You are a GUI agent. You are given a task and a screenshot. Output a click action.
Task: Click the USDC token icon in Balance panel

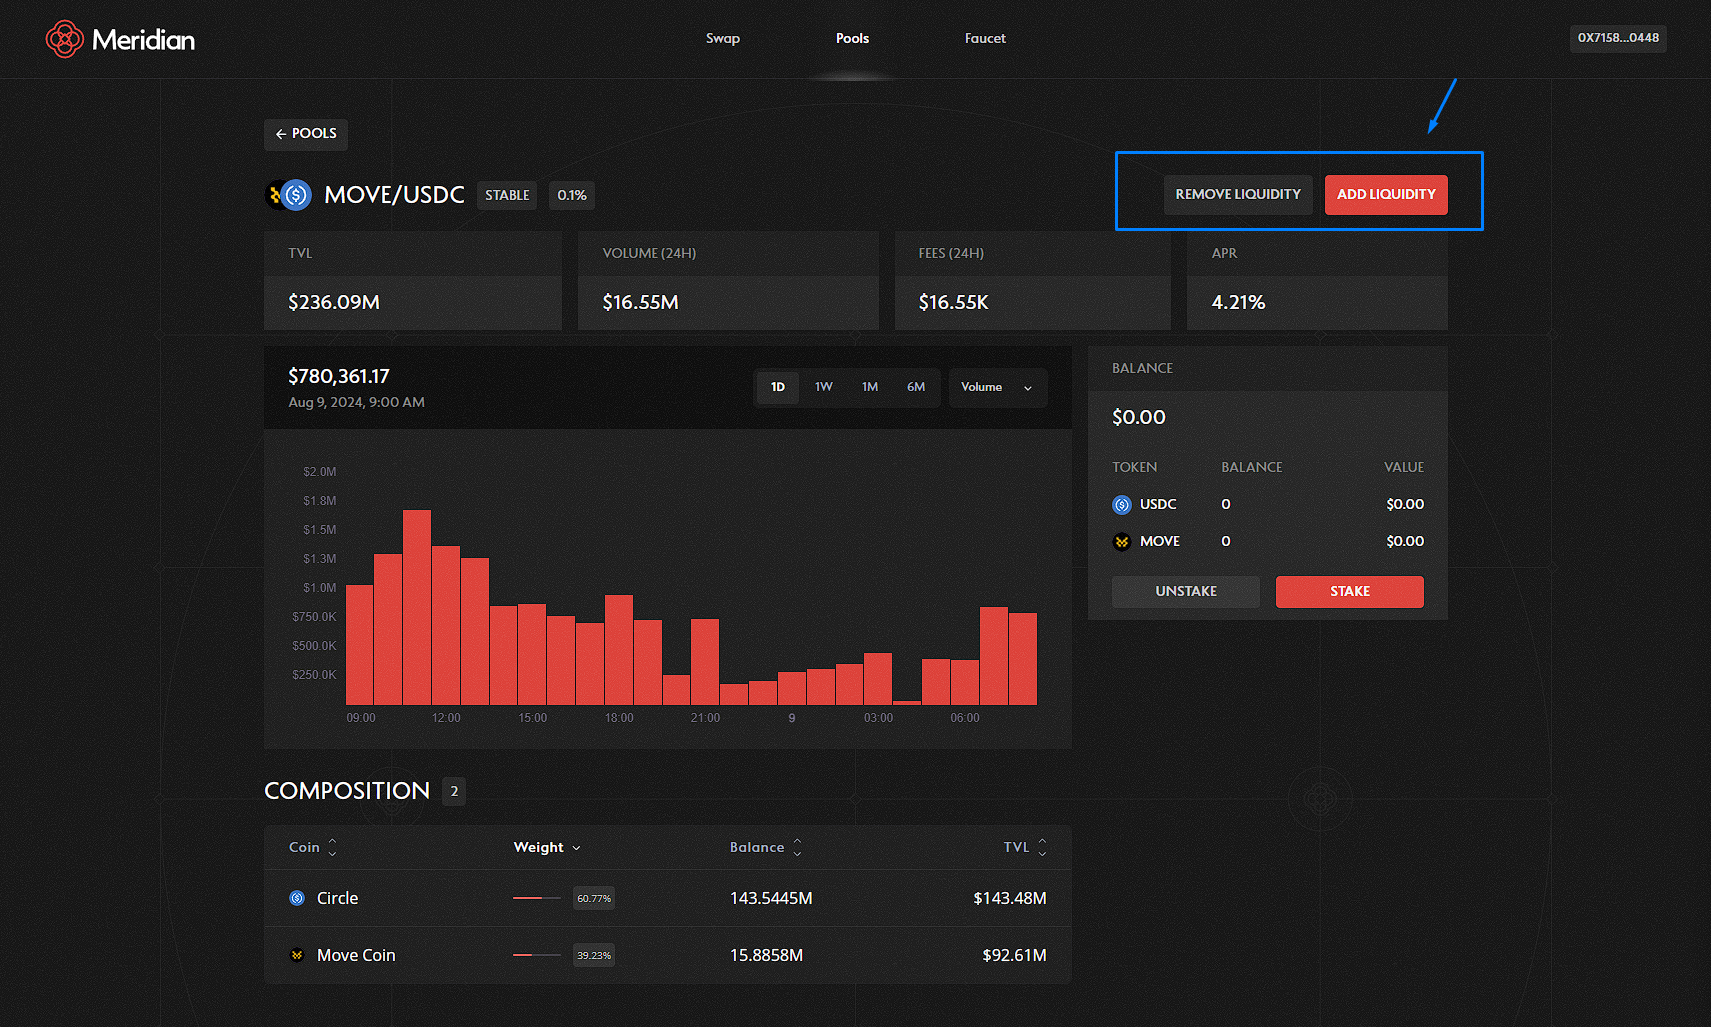coord(1122,505)
